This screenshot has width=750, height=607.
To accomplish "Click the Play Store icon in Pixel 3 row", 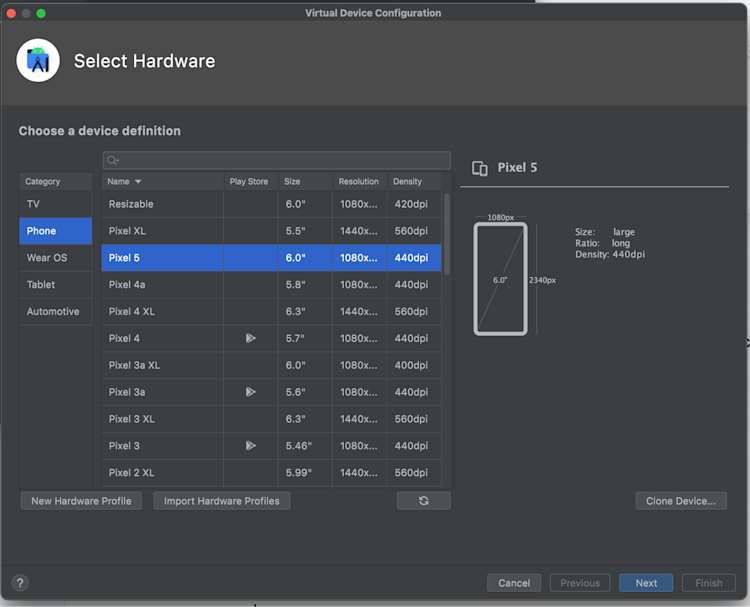I will point(251,445).
